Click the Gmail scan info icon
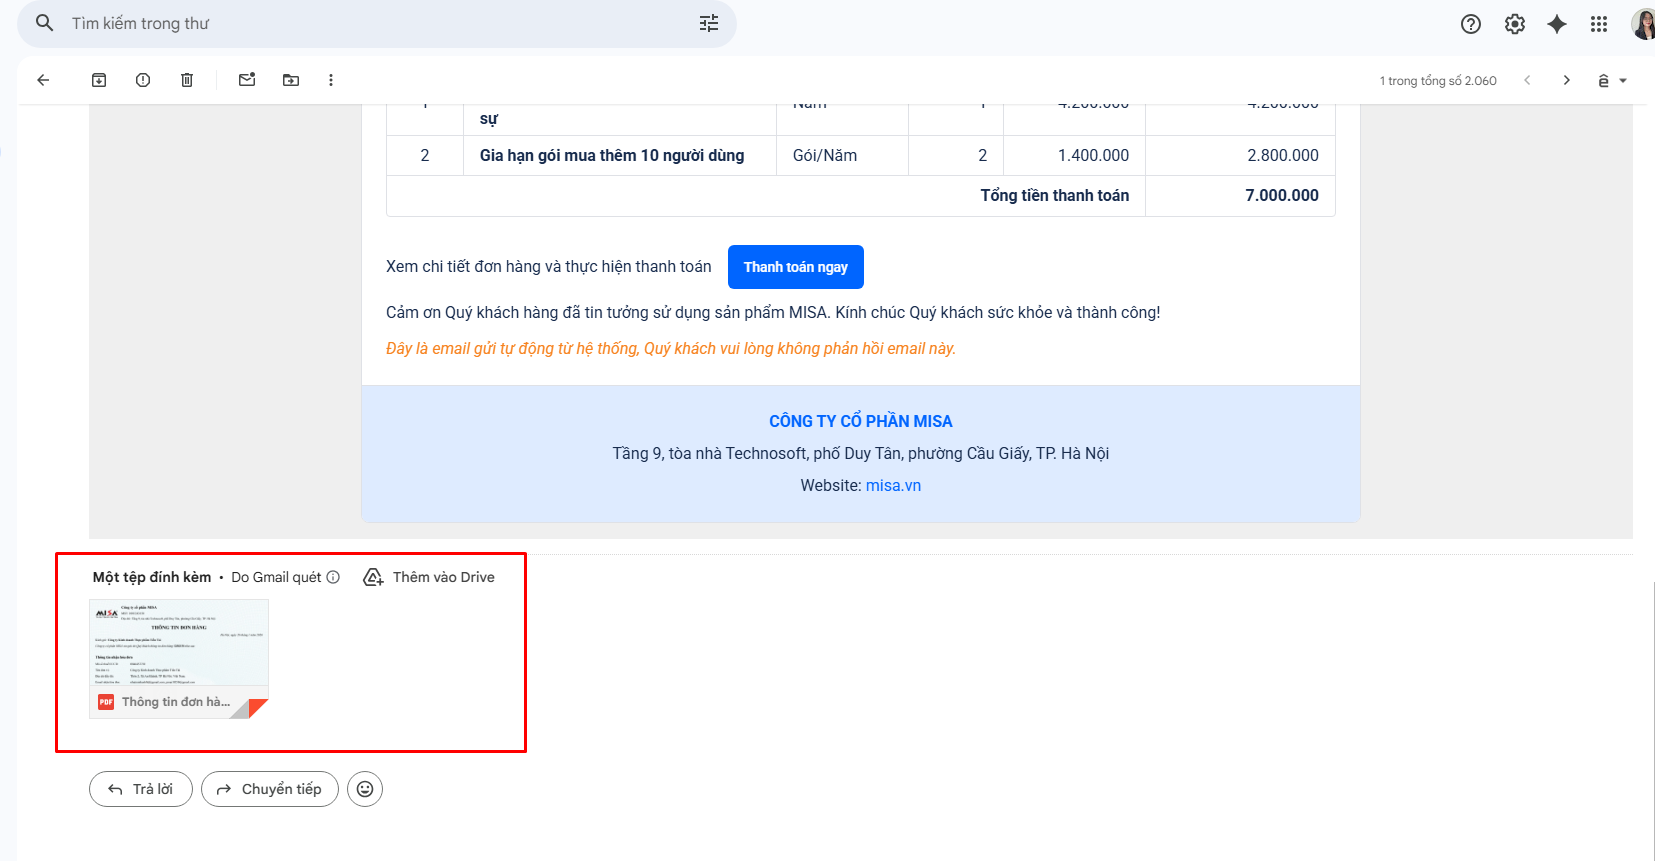The height and width of the screenshot is (861, 1655). pos(333,577)
